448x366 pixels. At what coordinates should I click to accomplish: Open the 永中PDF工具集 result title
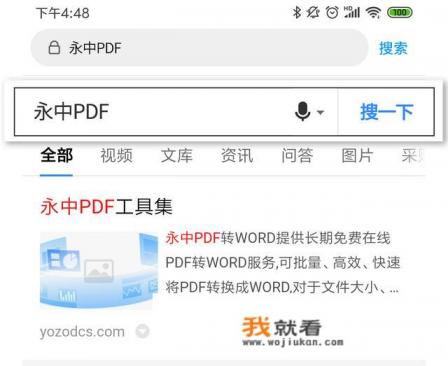(106, 206)
